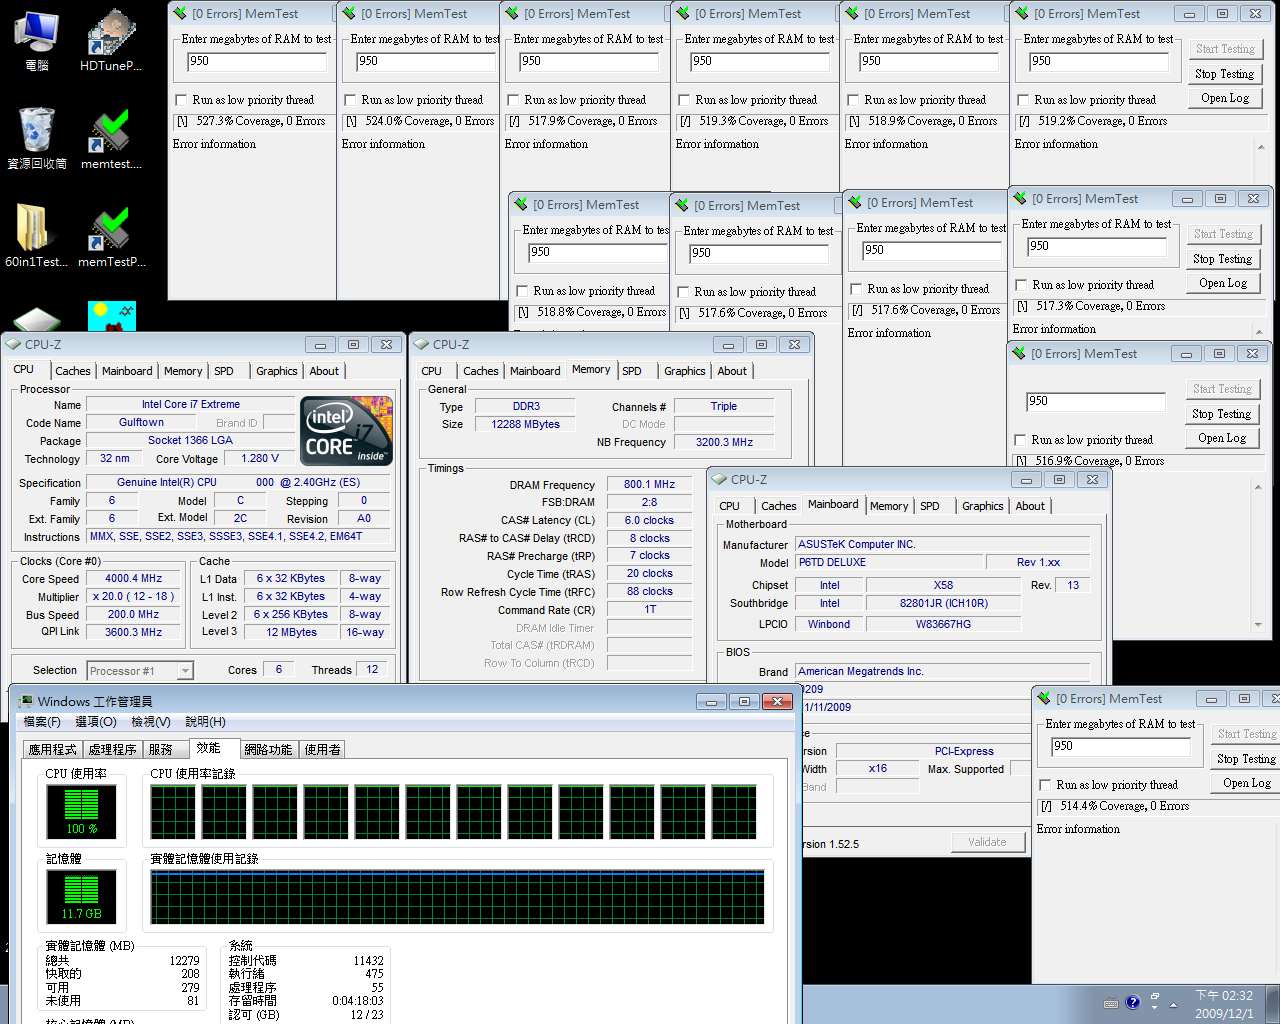
Task: Click scrollbar up arrow in 519.2% MemTest window
Action: tap(1261, 146)
